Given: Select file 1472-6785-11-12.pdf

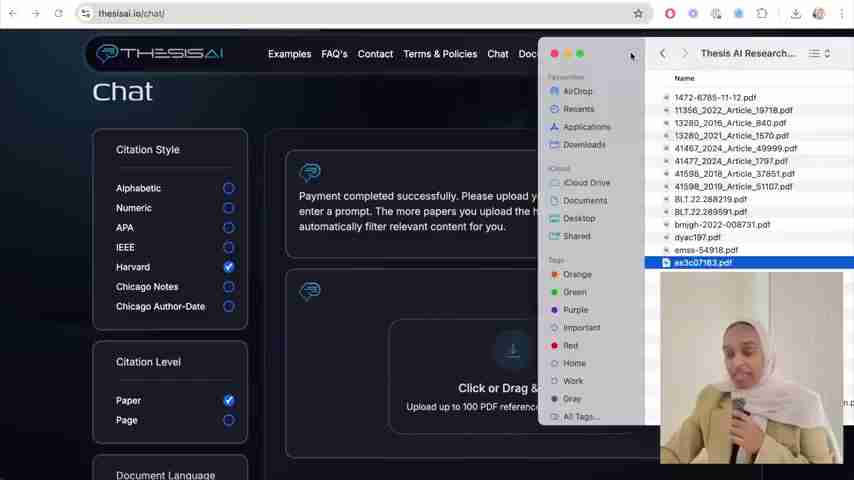Looking at the screenshot, I should click(x=715, y=98).
